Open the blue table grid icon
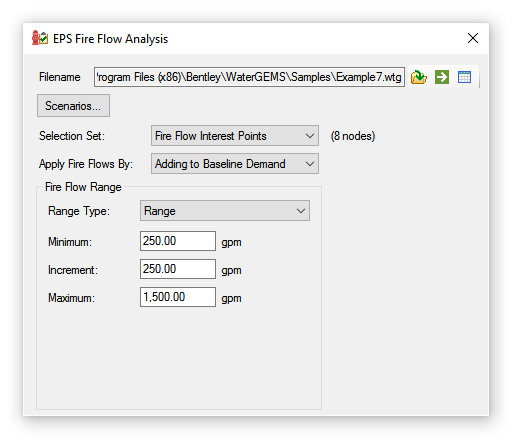The image size is (512, 442). (464, 77)
